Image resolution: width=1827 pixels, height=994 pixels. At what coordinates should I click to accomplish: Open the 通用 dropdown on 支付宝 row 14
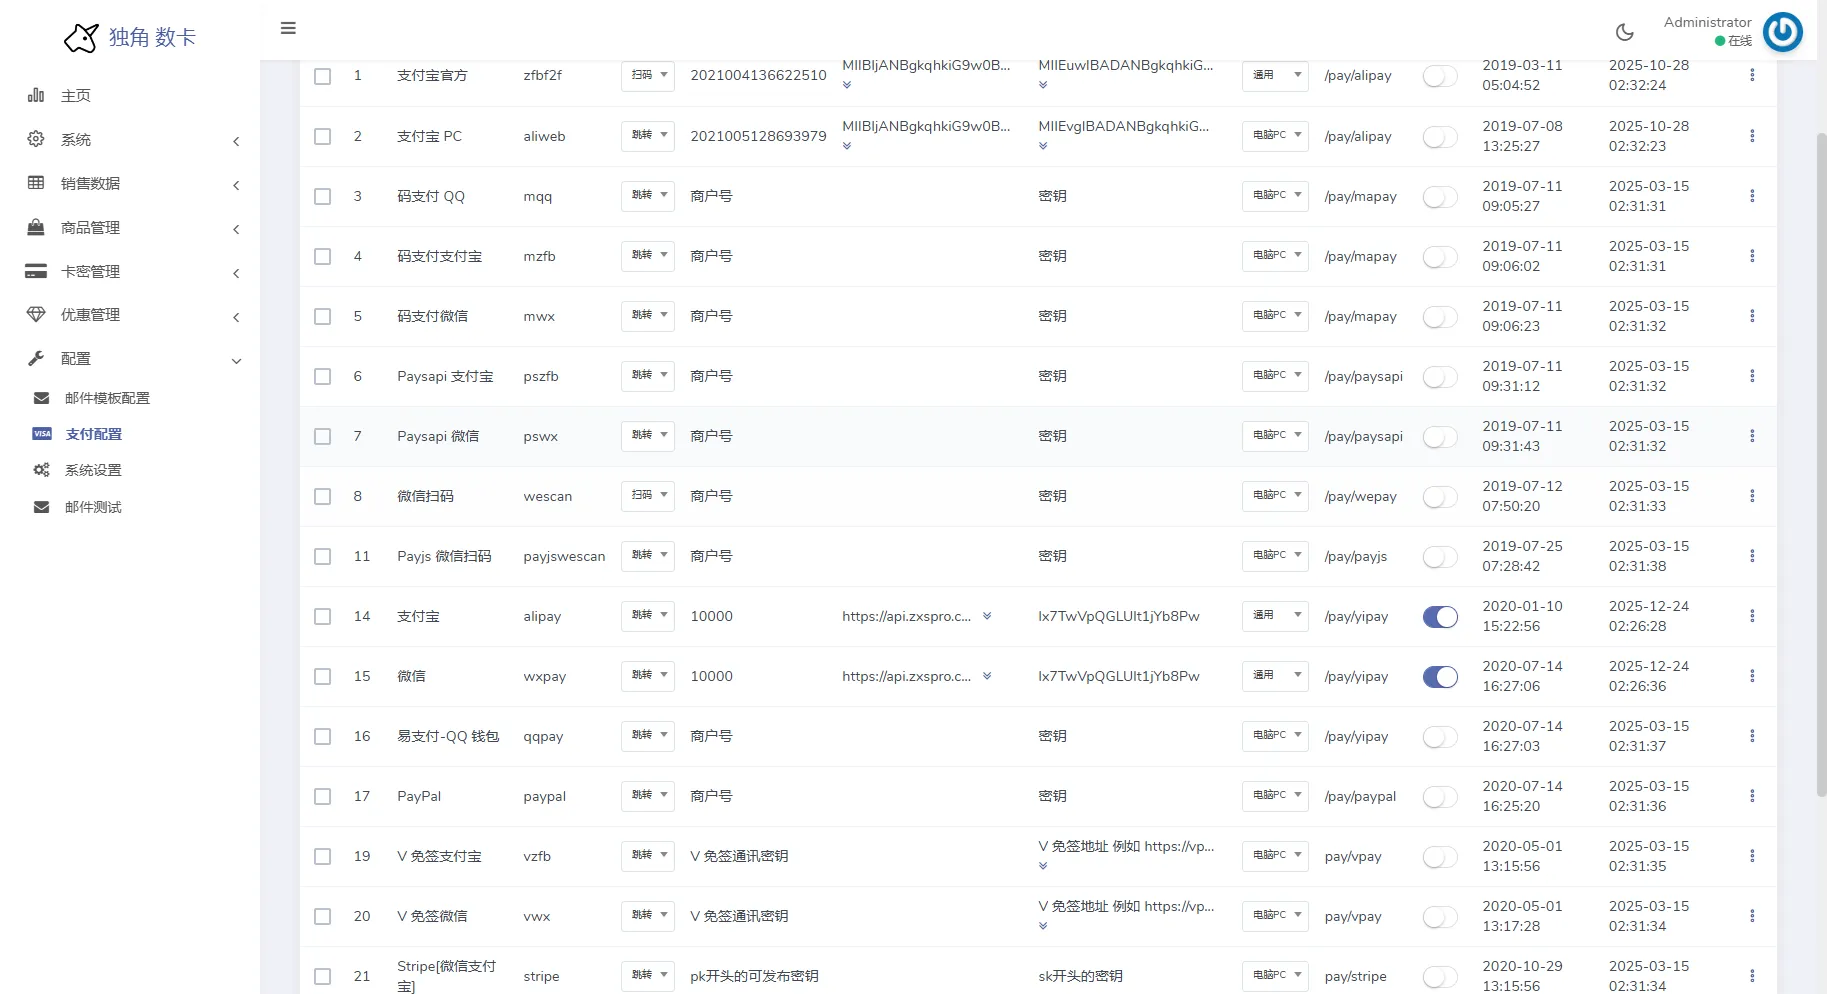pos(1274,616)
